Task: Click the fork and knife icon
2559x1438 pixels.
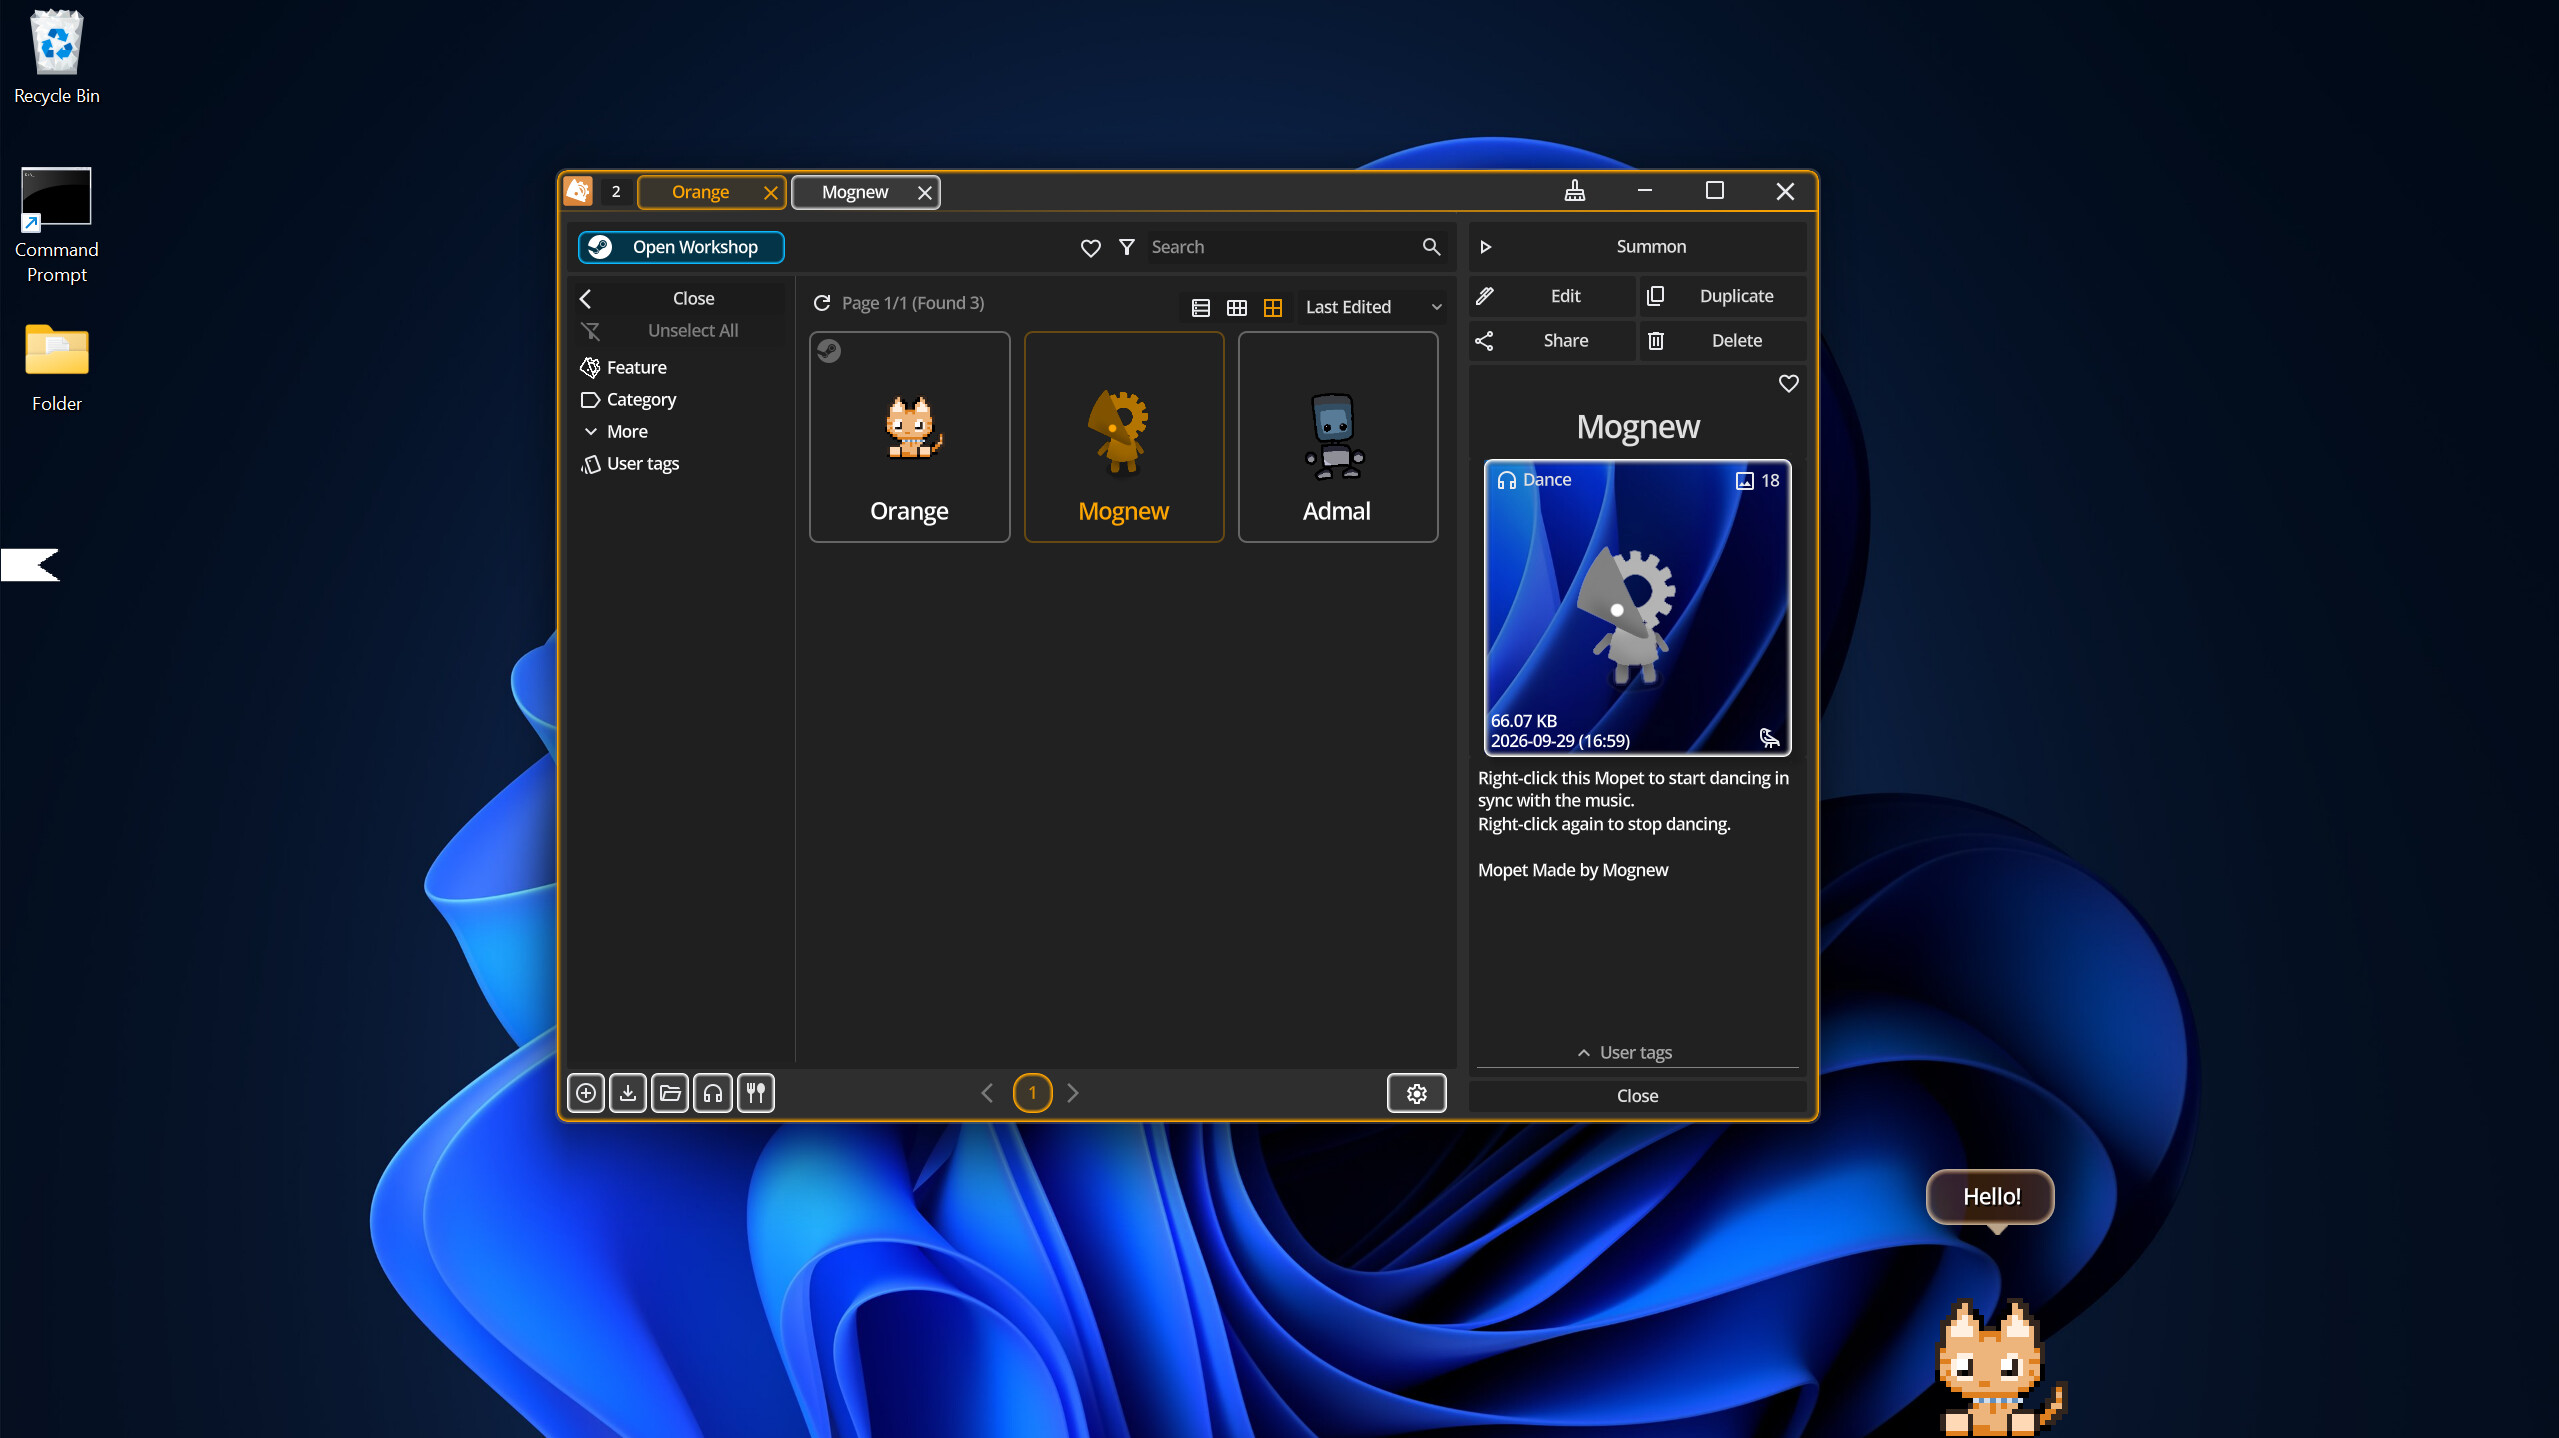Action: [756, 1093]
